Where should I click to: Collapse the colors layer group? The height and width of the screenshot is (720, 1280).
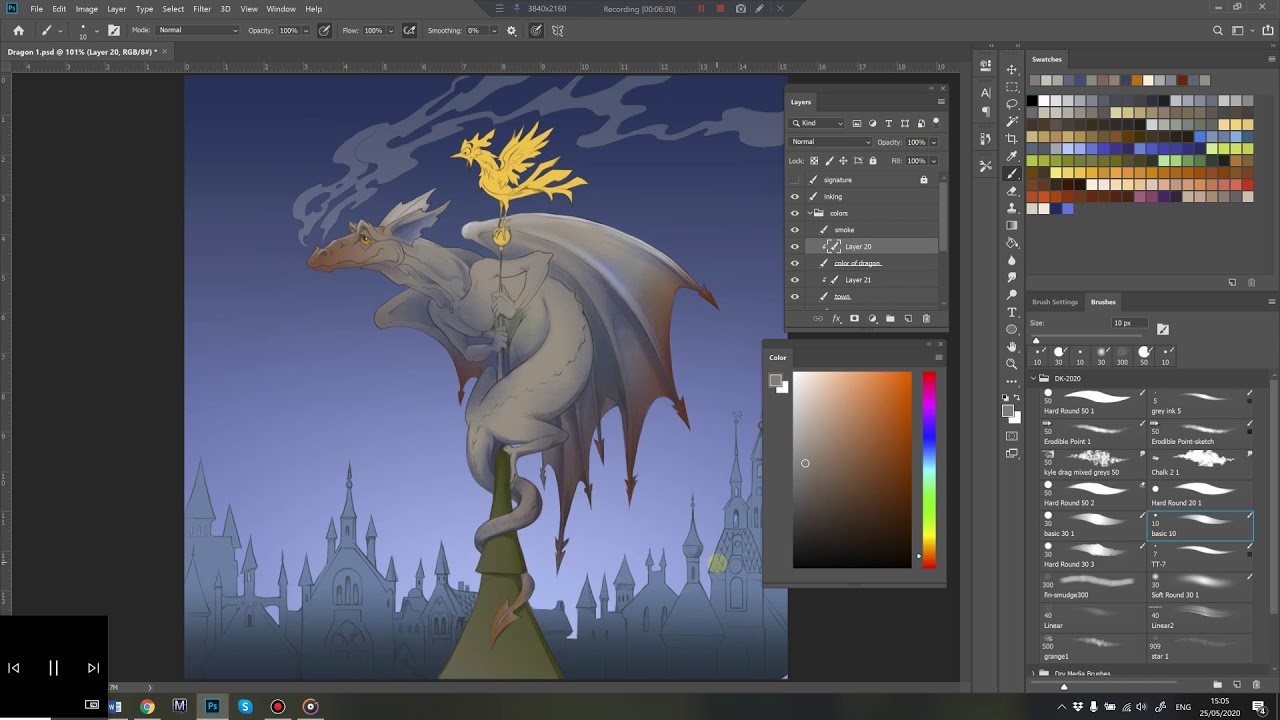pos(809,213)
